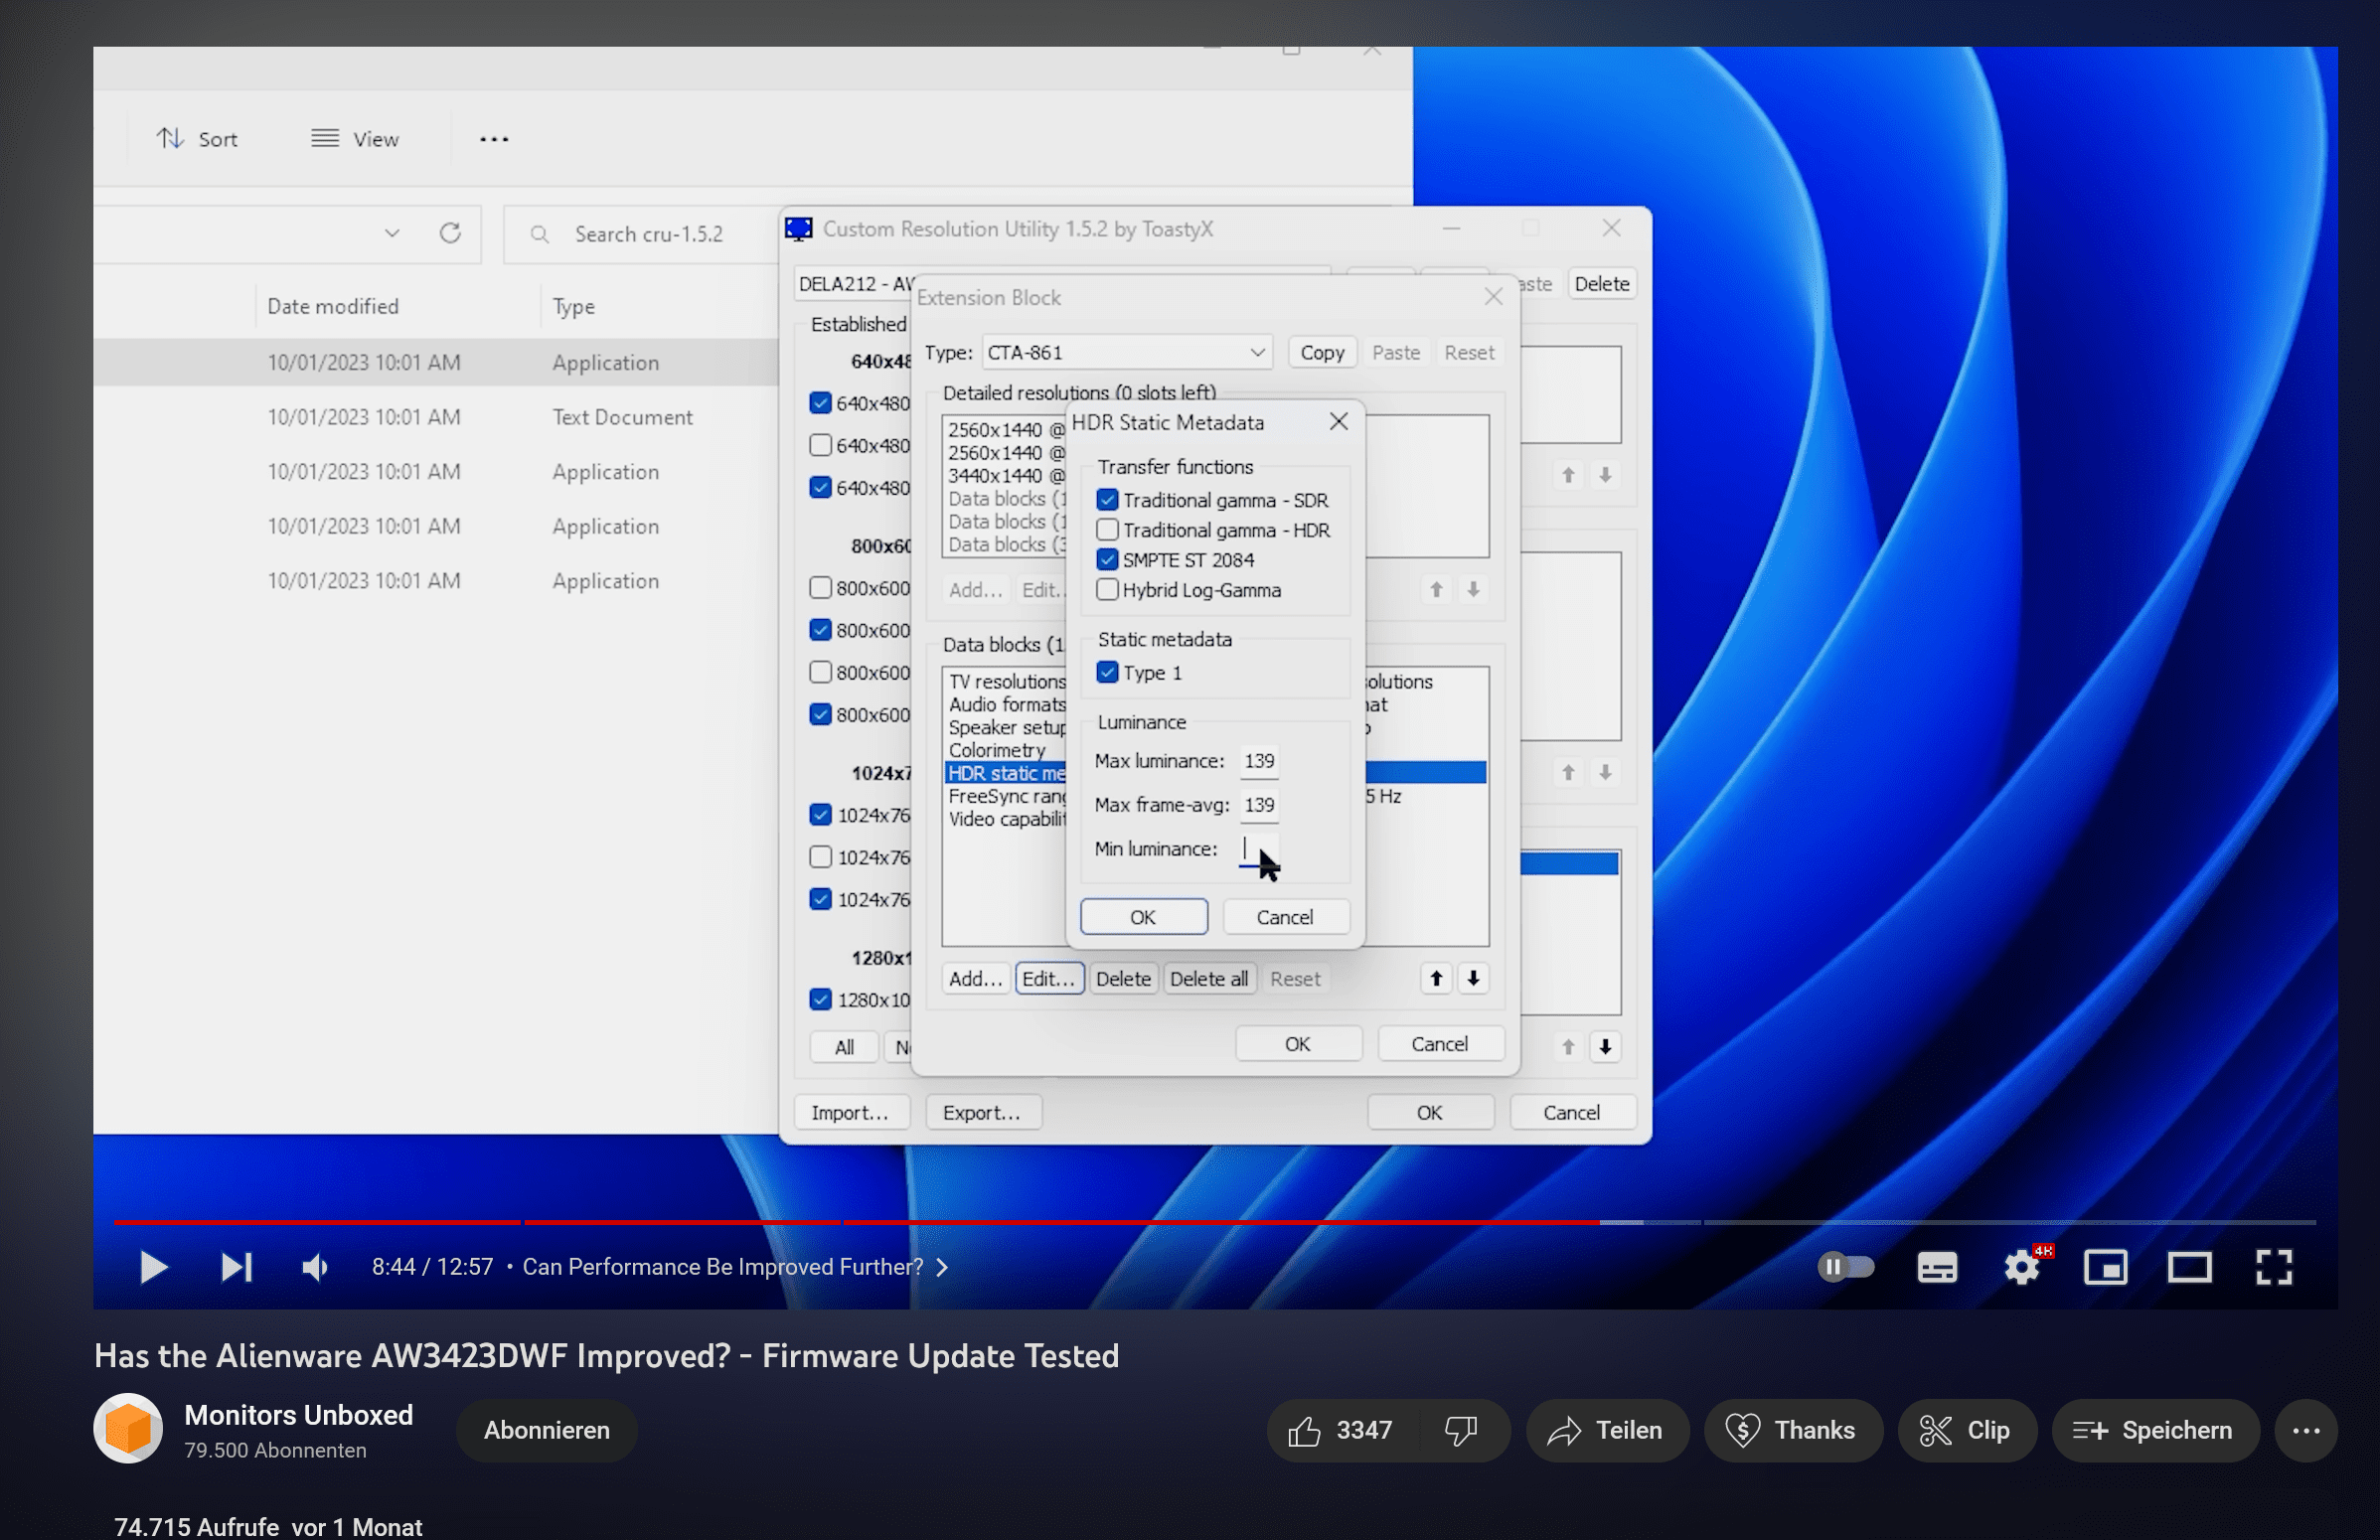Open more actions ellipsis beside Speichern

tap(2305, 1431)
